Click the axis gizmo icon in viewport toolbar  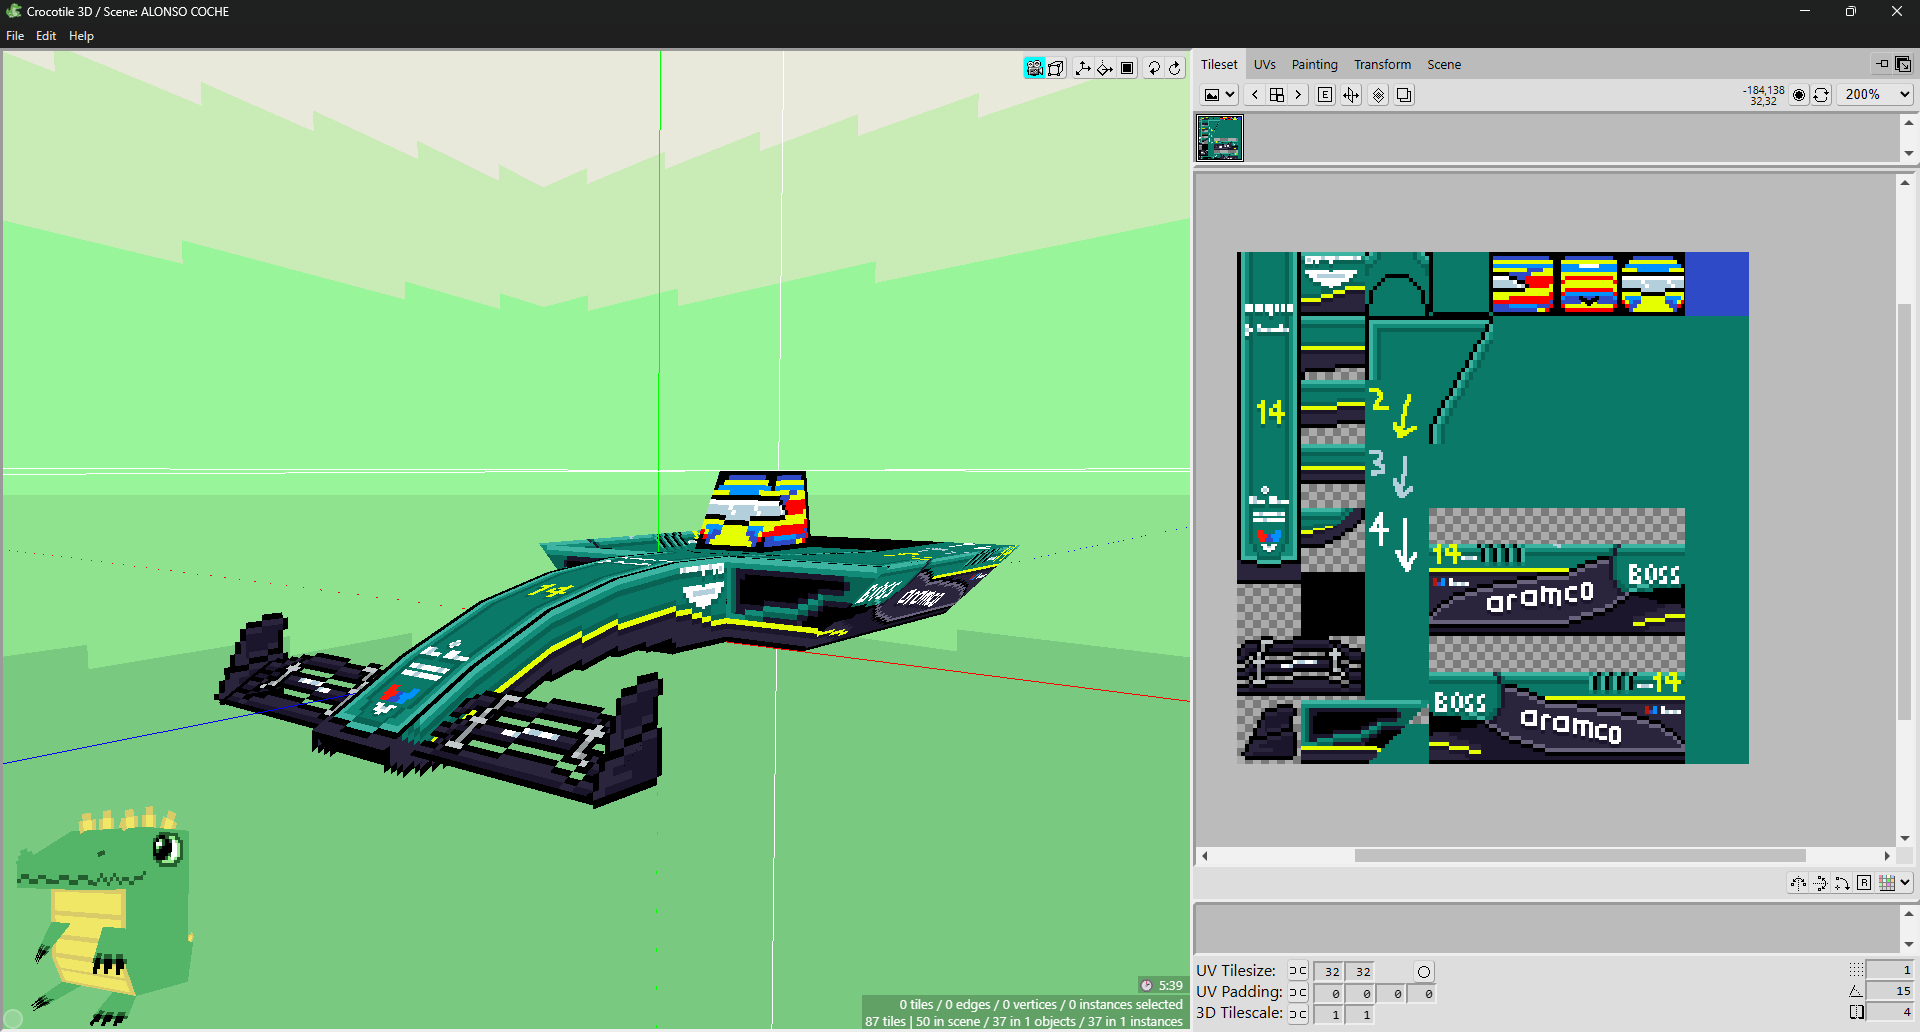tap(1083, 68)
